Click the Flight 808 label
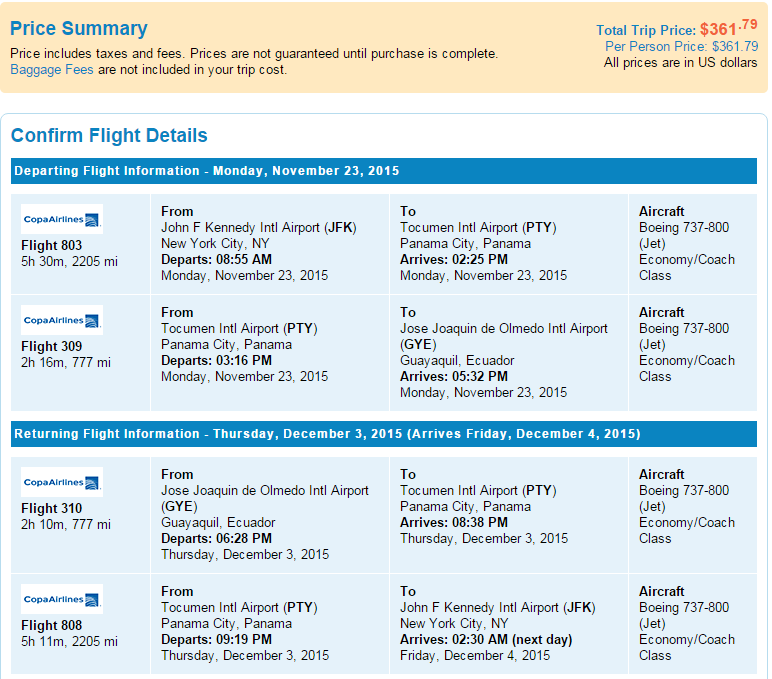The height and width of the screenshot is (679, 772). [52, 625]
